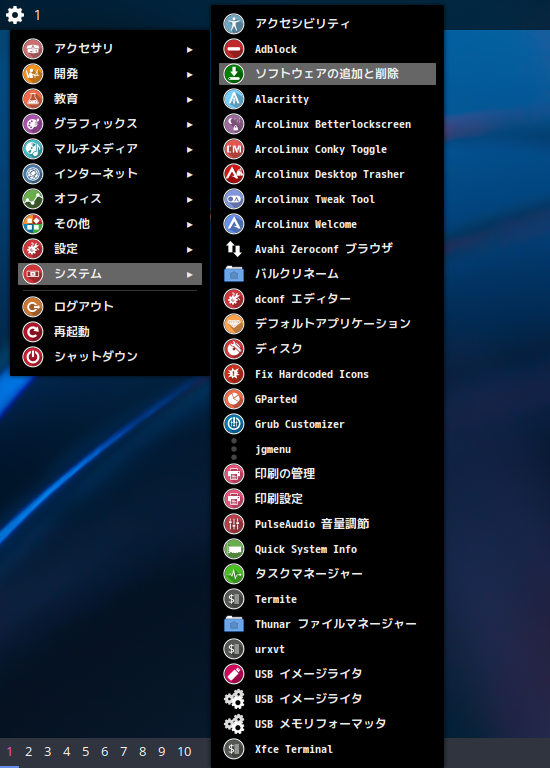Click USB イメージライタ with pink icon
Image resolution: width=550 pixels, height=768 pixels.
[x=327, y=673]
